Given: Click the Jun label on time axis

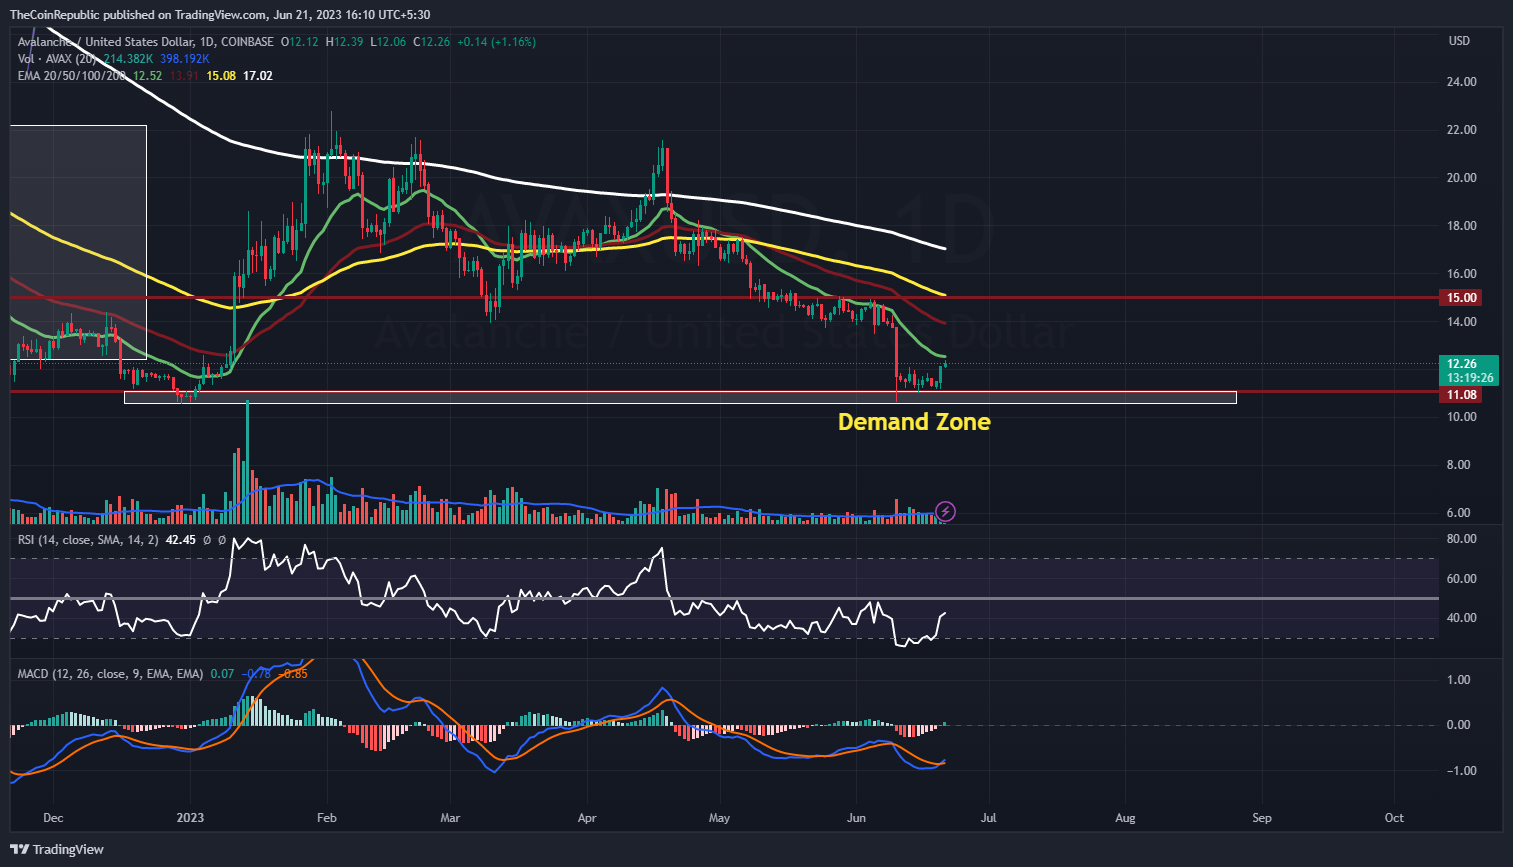Looking at the screenshot, I should (x=856, y=818).
